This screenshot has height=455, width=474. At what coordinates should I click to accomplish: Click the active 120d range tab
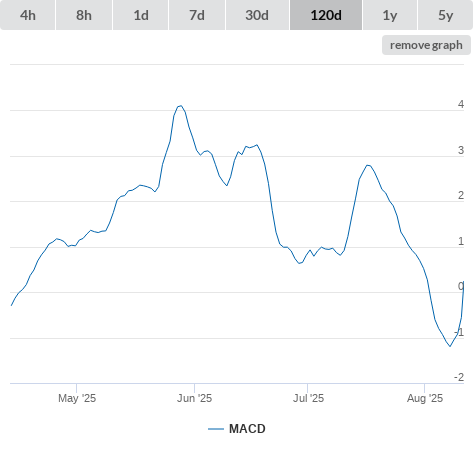click(326, 15)
